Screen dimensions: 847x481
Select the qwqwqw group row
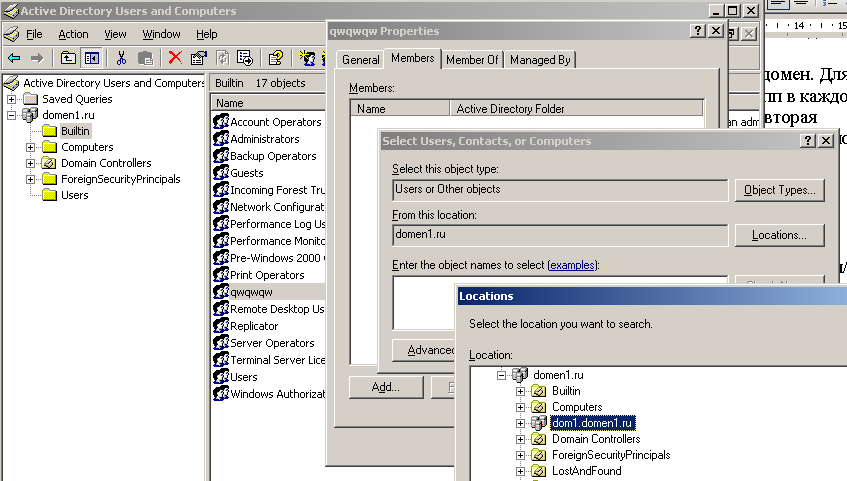click(x=268, y=292)
